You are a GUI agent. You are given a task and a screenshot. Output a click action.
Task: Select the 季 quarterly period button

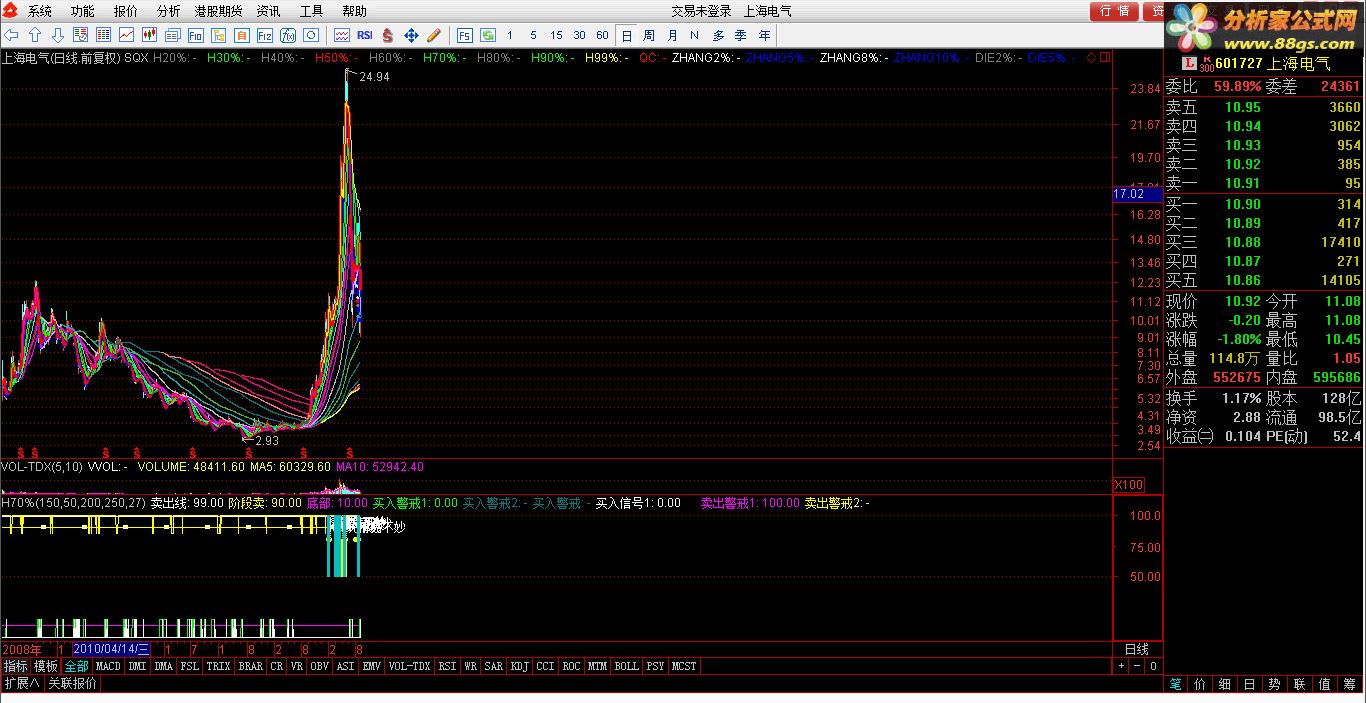[x=741, y=35]
